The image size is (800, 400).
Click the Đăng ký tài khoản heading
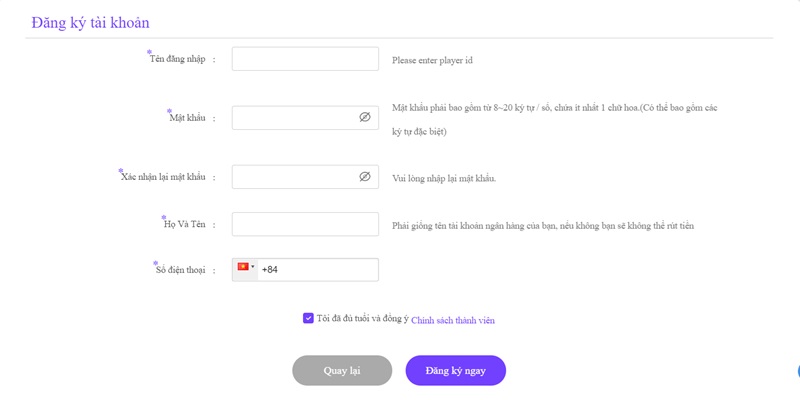click(90, 23)
